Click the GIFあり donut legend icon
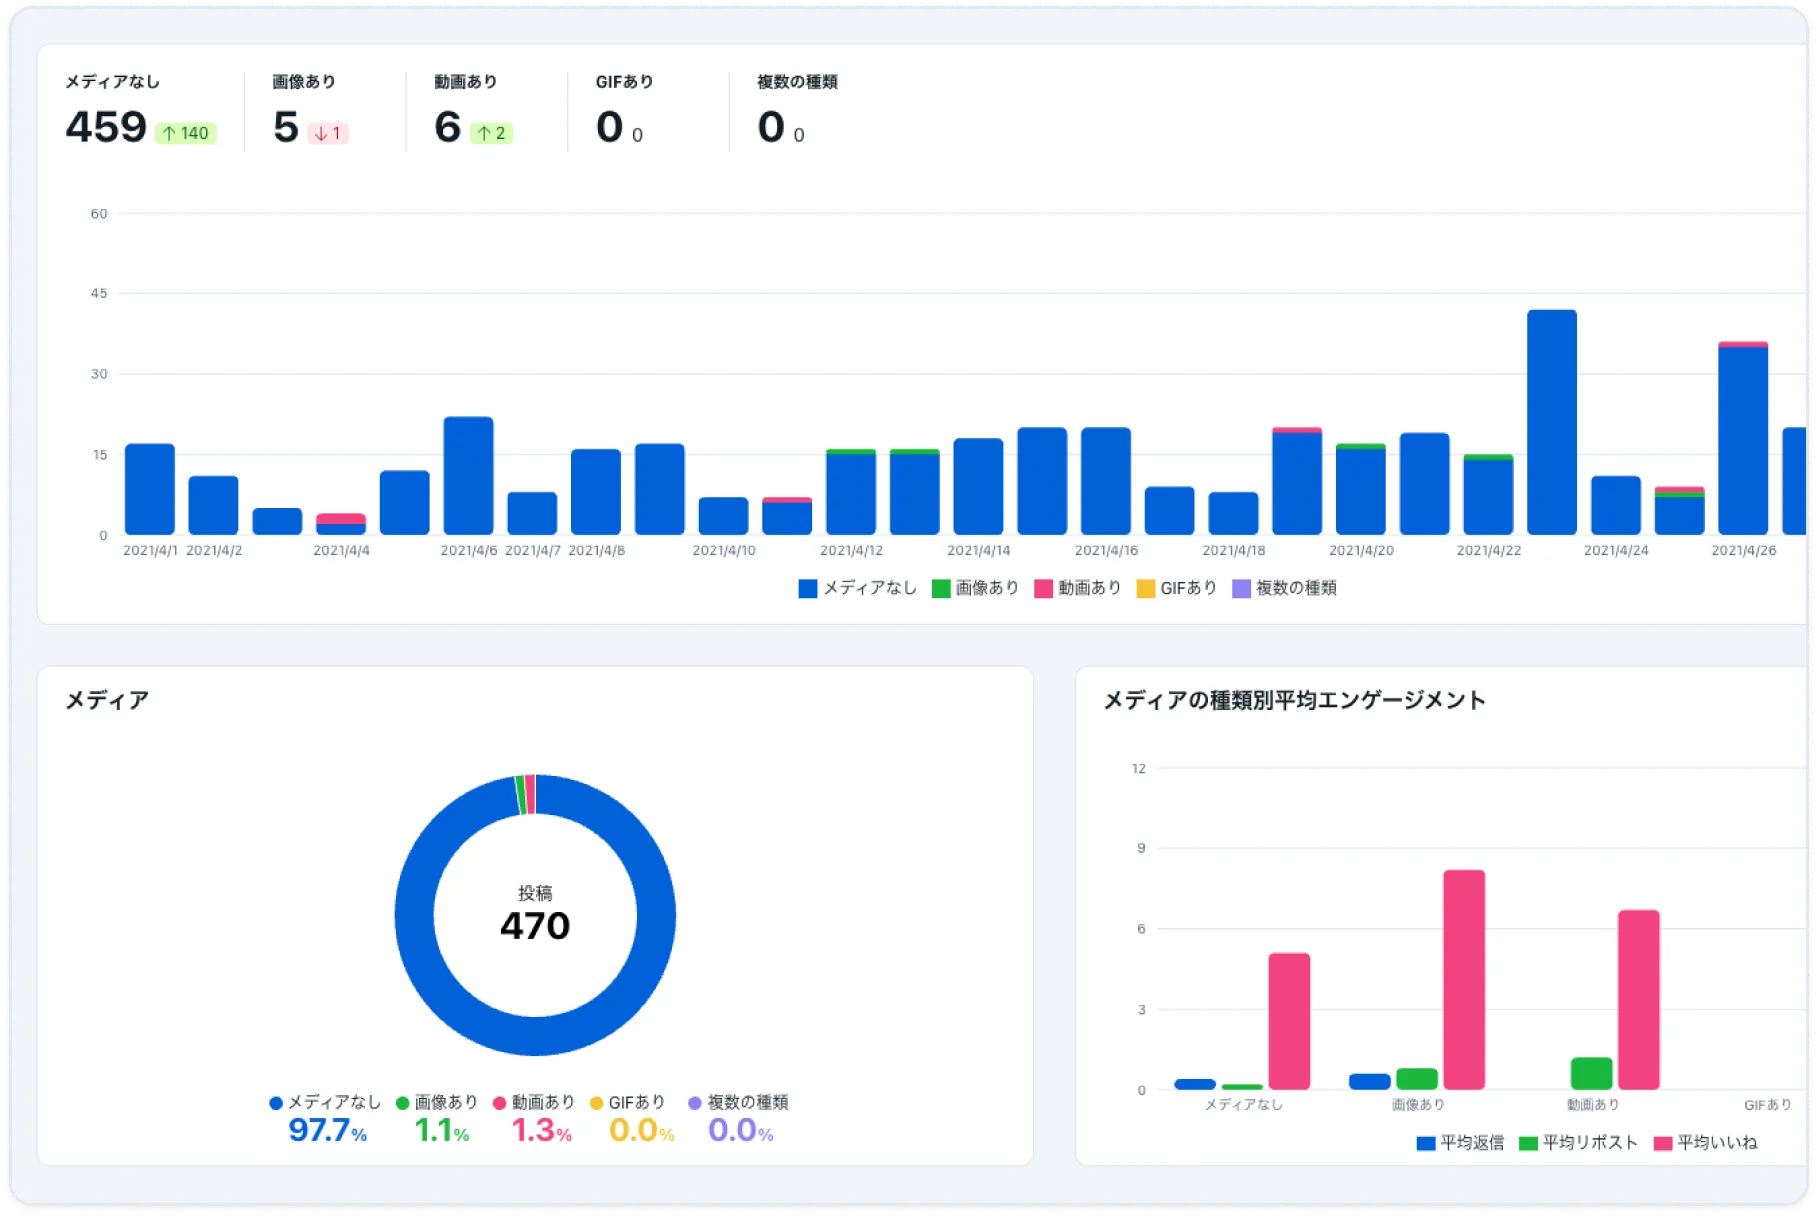Screen dimensions: 1818x1218 click(598, 1103)
